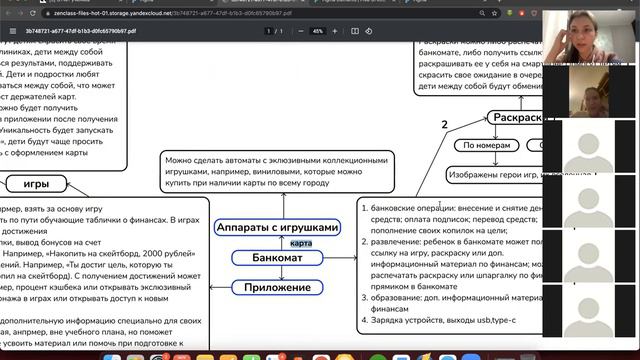Open the green extension icon
The width and height of the screenshot is (640, 360).
[509, 13]
